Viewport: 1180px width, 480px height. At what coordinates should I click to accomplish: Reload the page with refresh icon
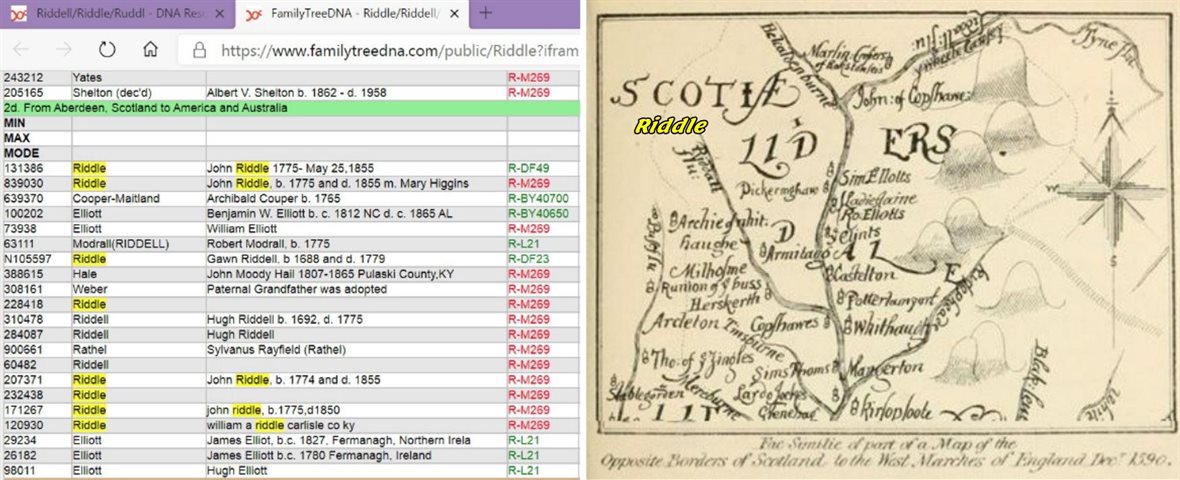point(107,49)
